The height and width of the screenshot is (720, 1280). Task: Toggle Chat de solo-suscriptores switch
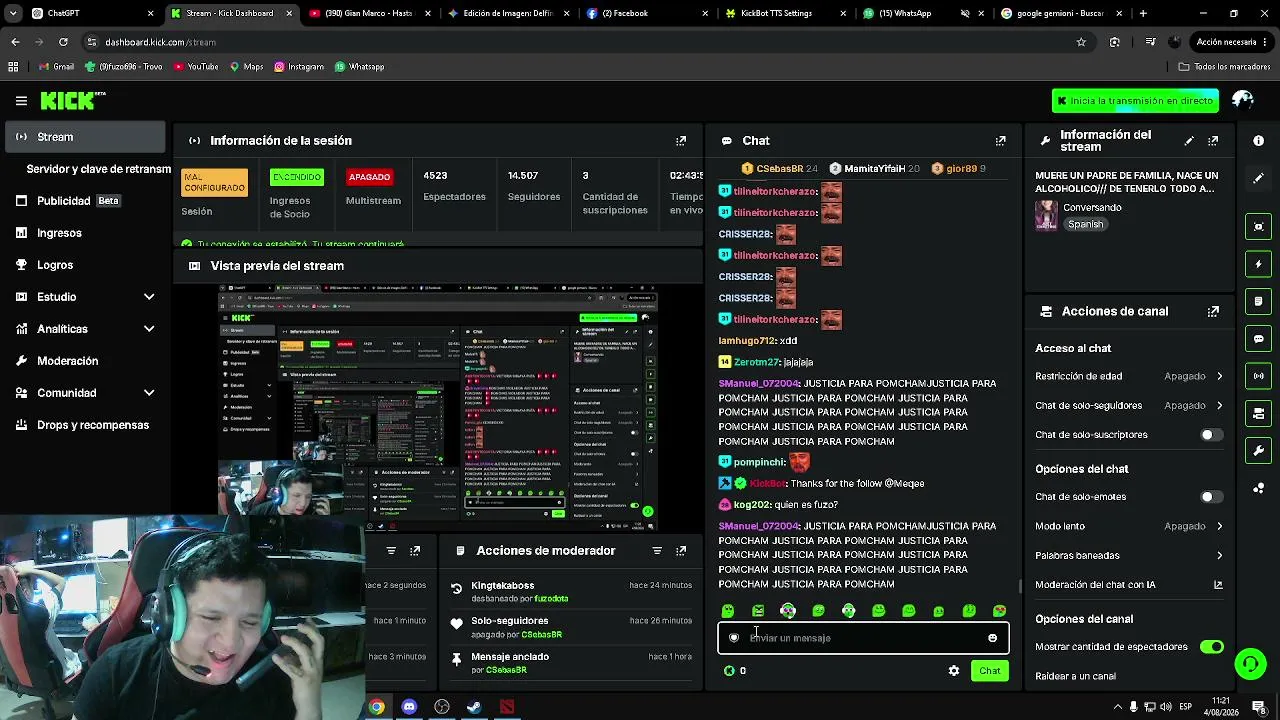(1211, 435)
